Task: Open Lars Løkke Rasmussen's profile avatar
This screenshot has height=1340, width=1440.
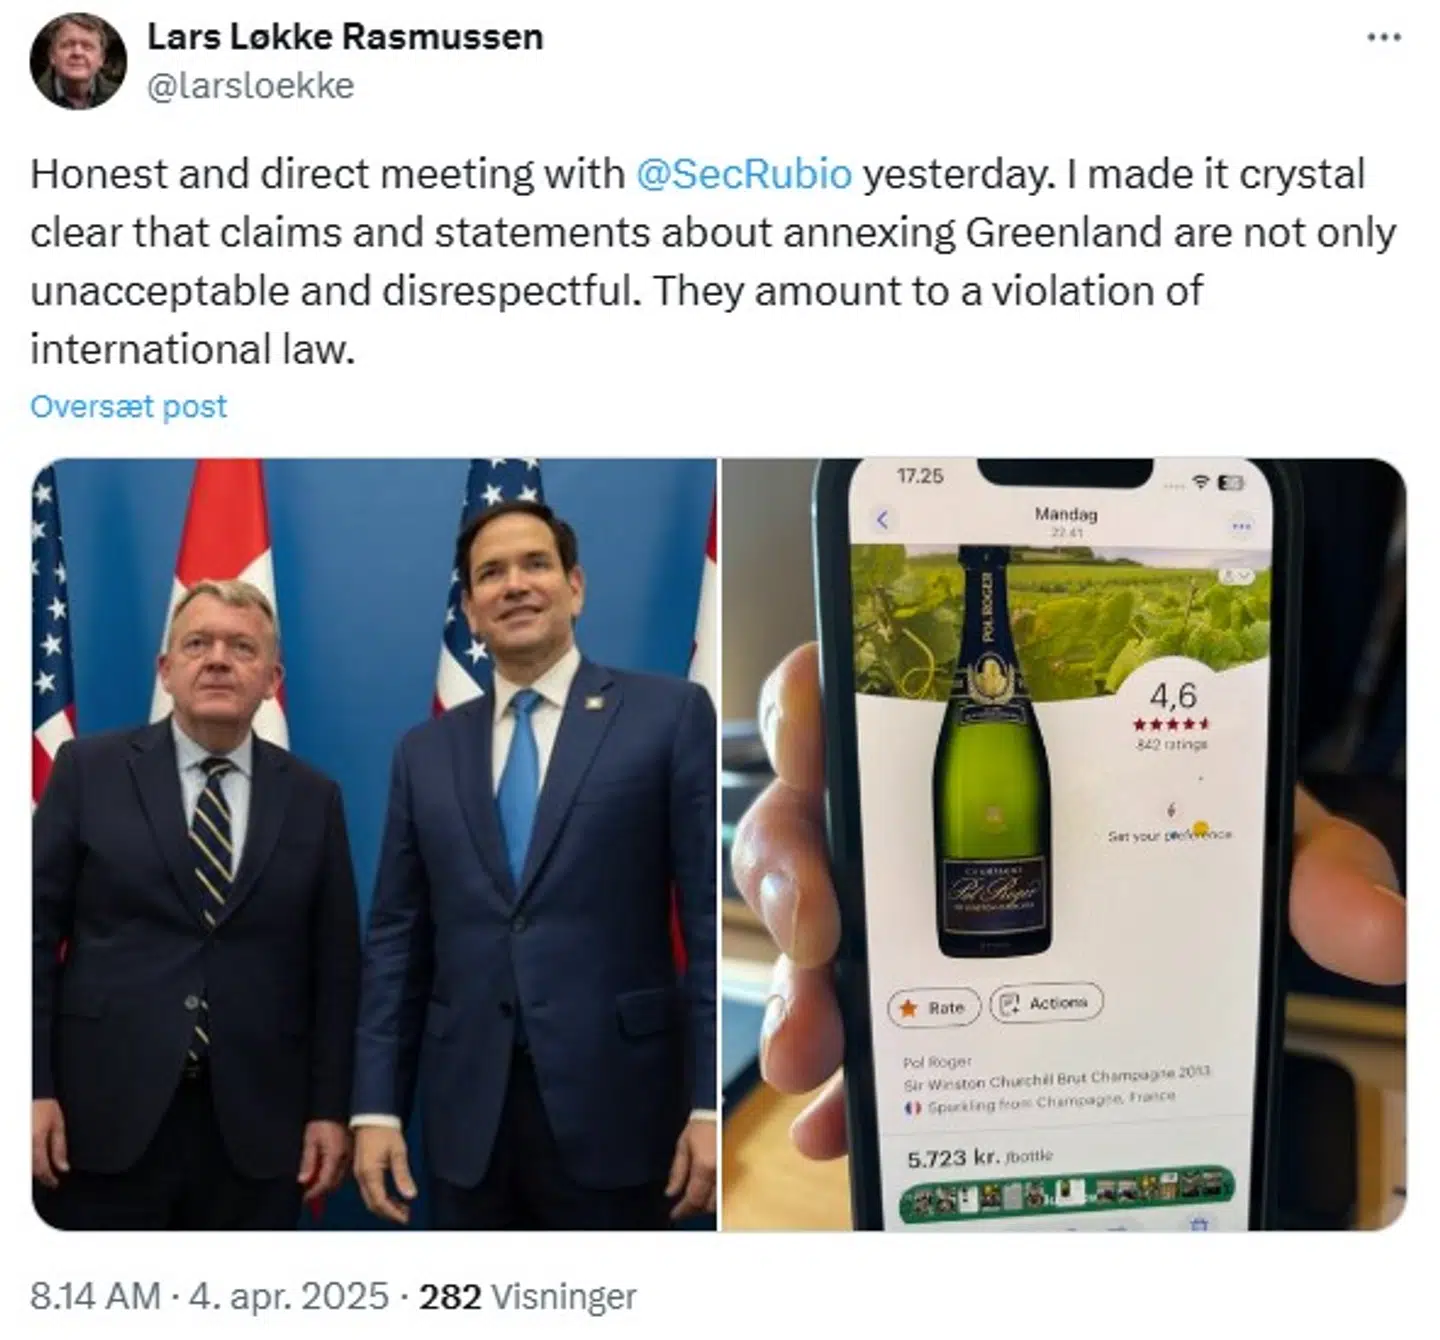Action: [x=78, y=62]
